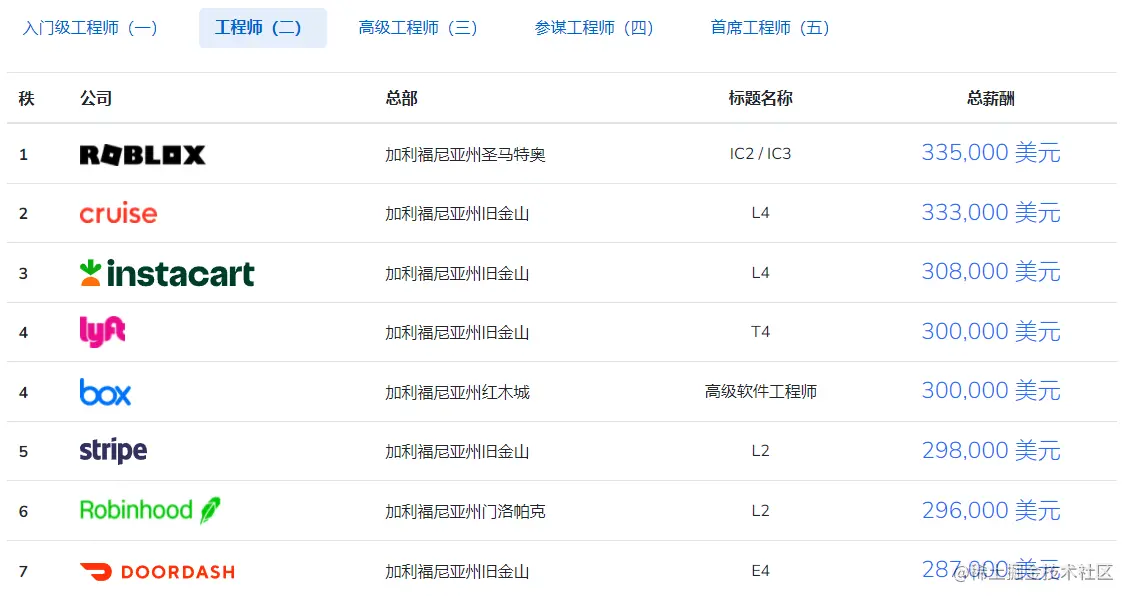Click 加利福尼亚州红木城 headquarters text
This screenshot has width=1132, height=601.
[x=457, y=392]
